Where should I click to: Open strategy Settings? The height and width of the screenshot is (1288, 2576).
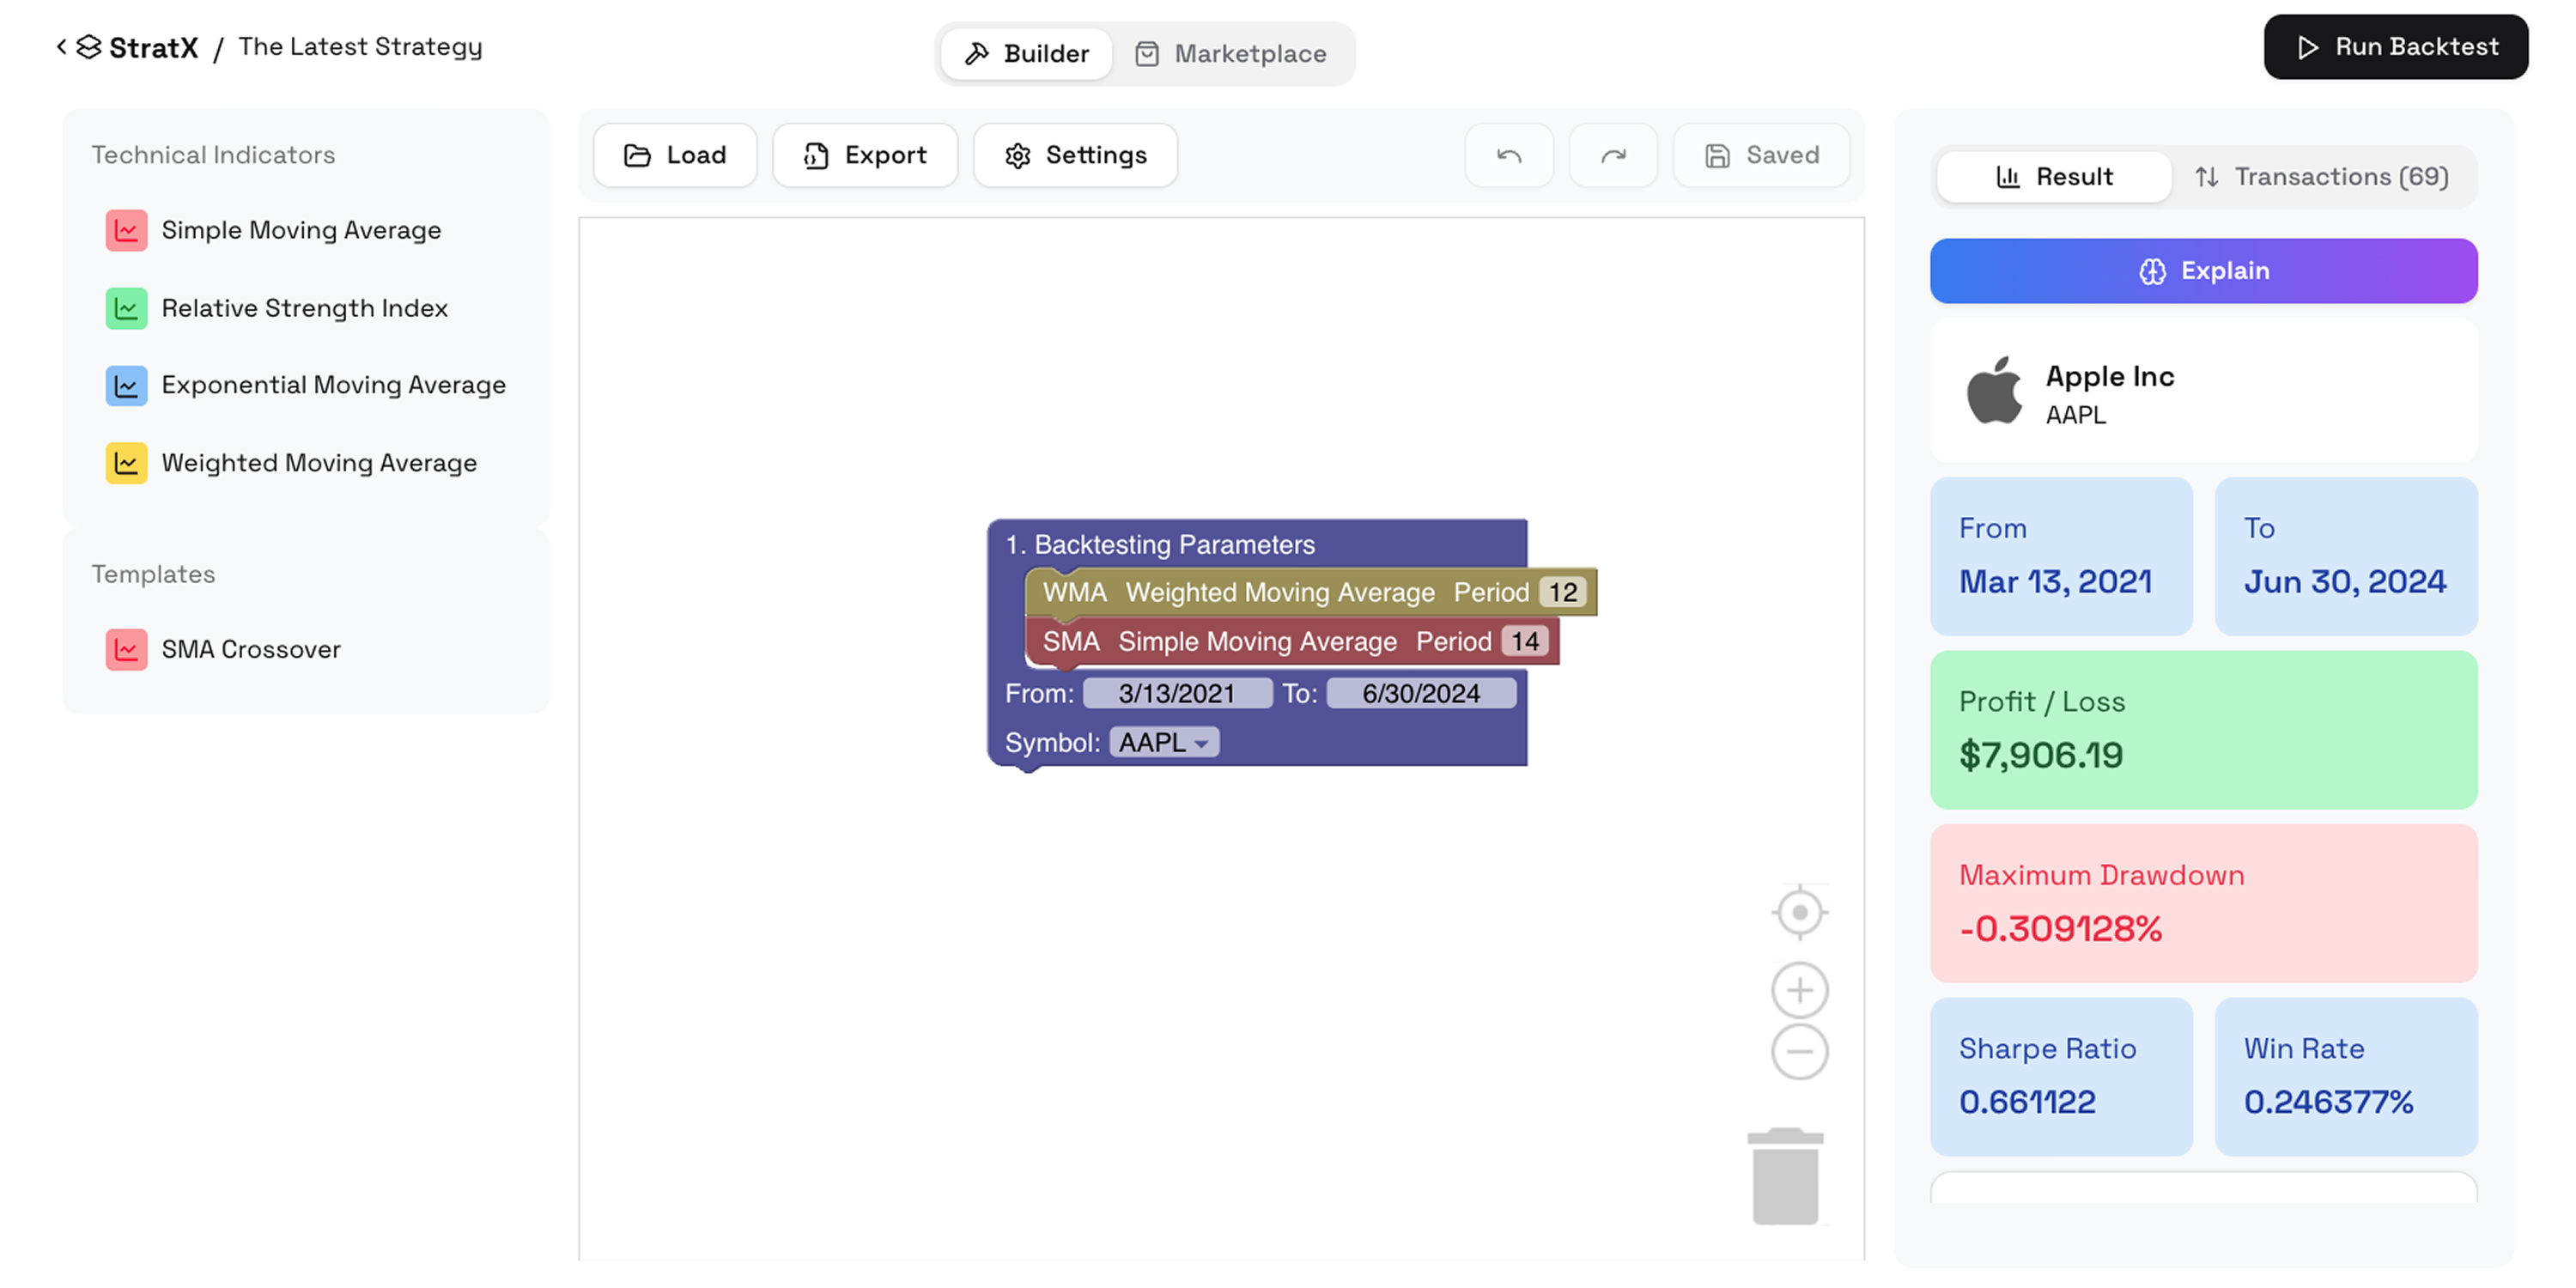tap(1075, 155)
